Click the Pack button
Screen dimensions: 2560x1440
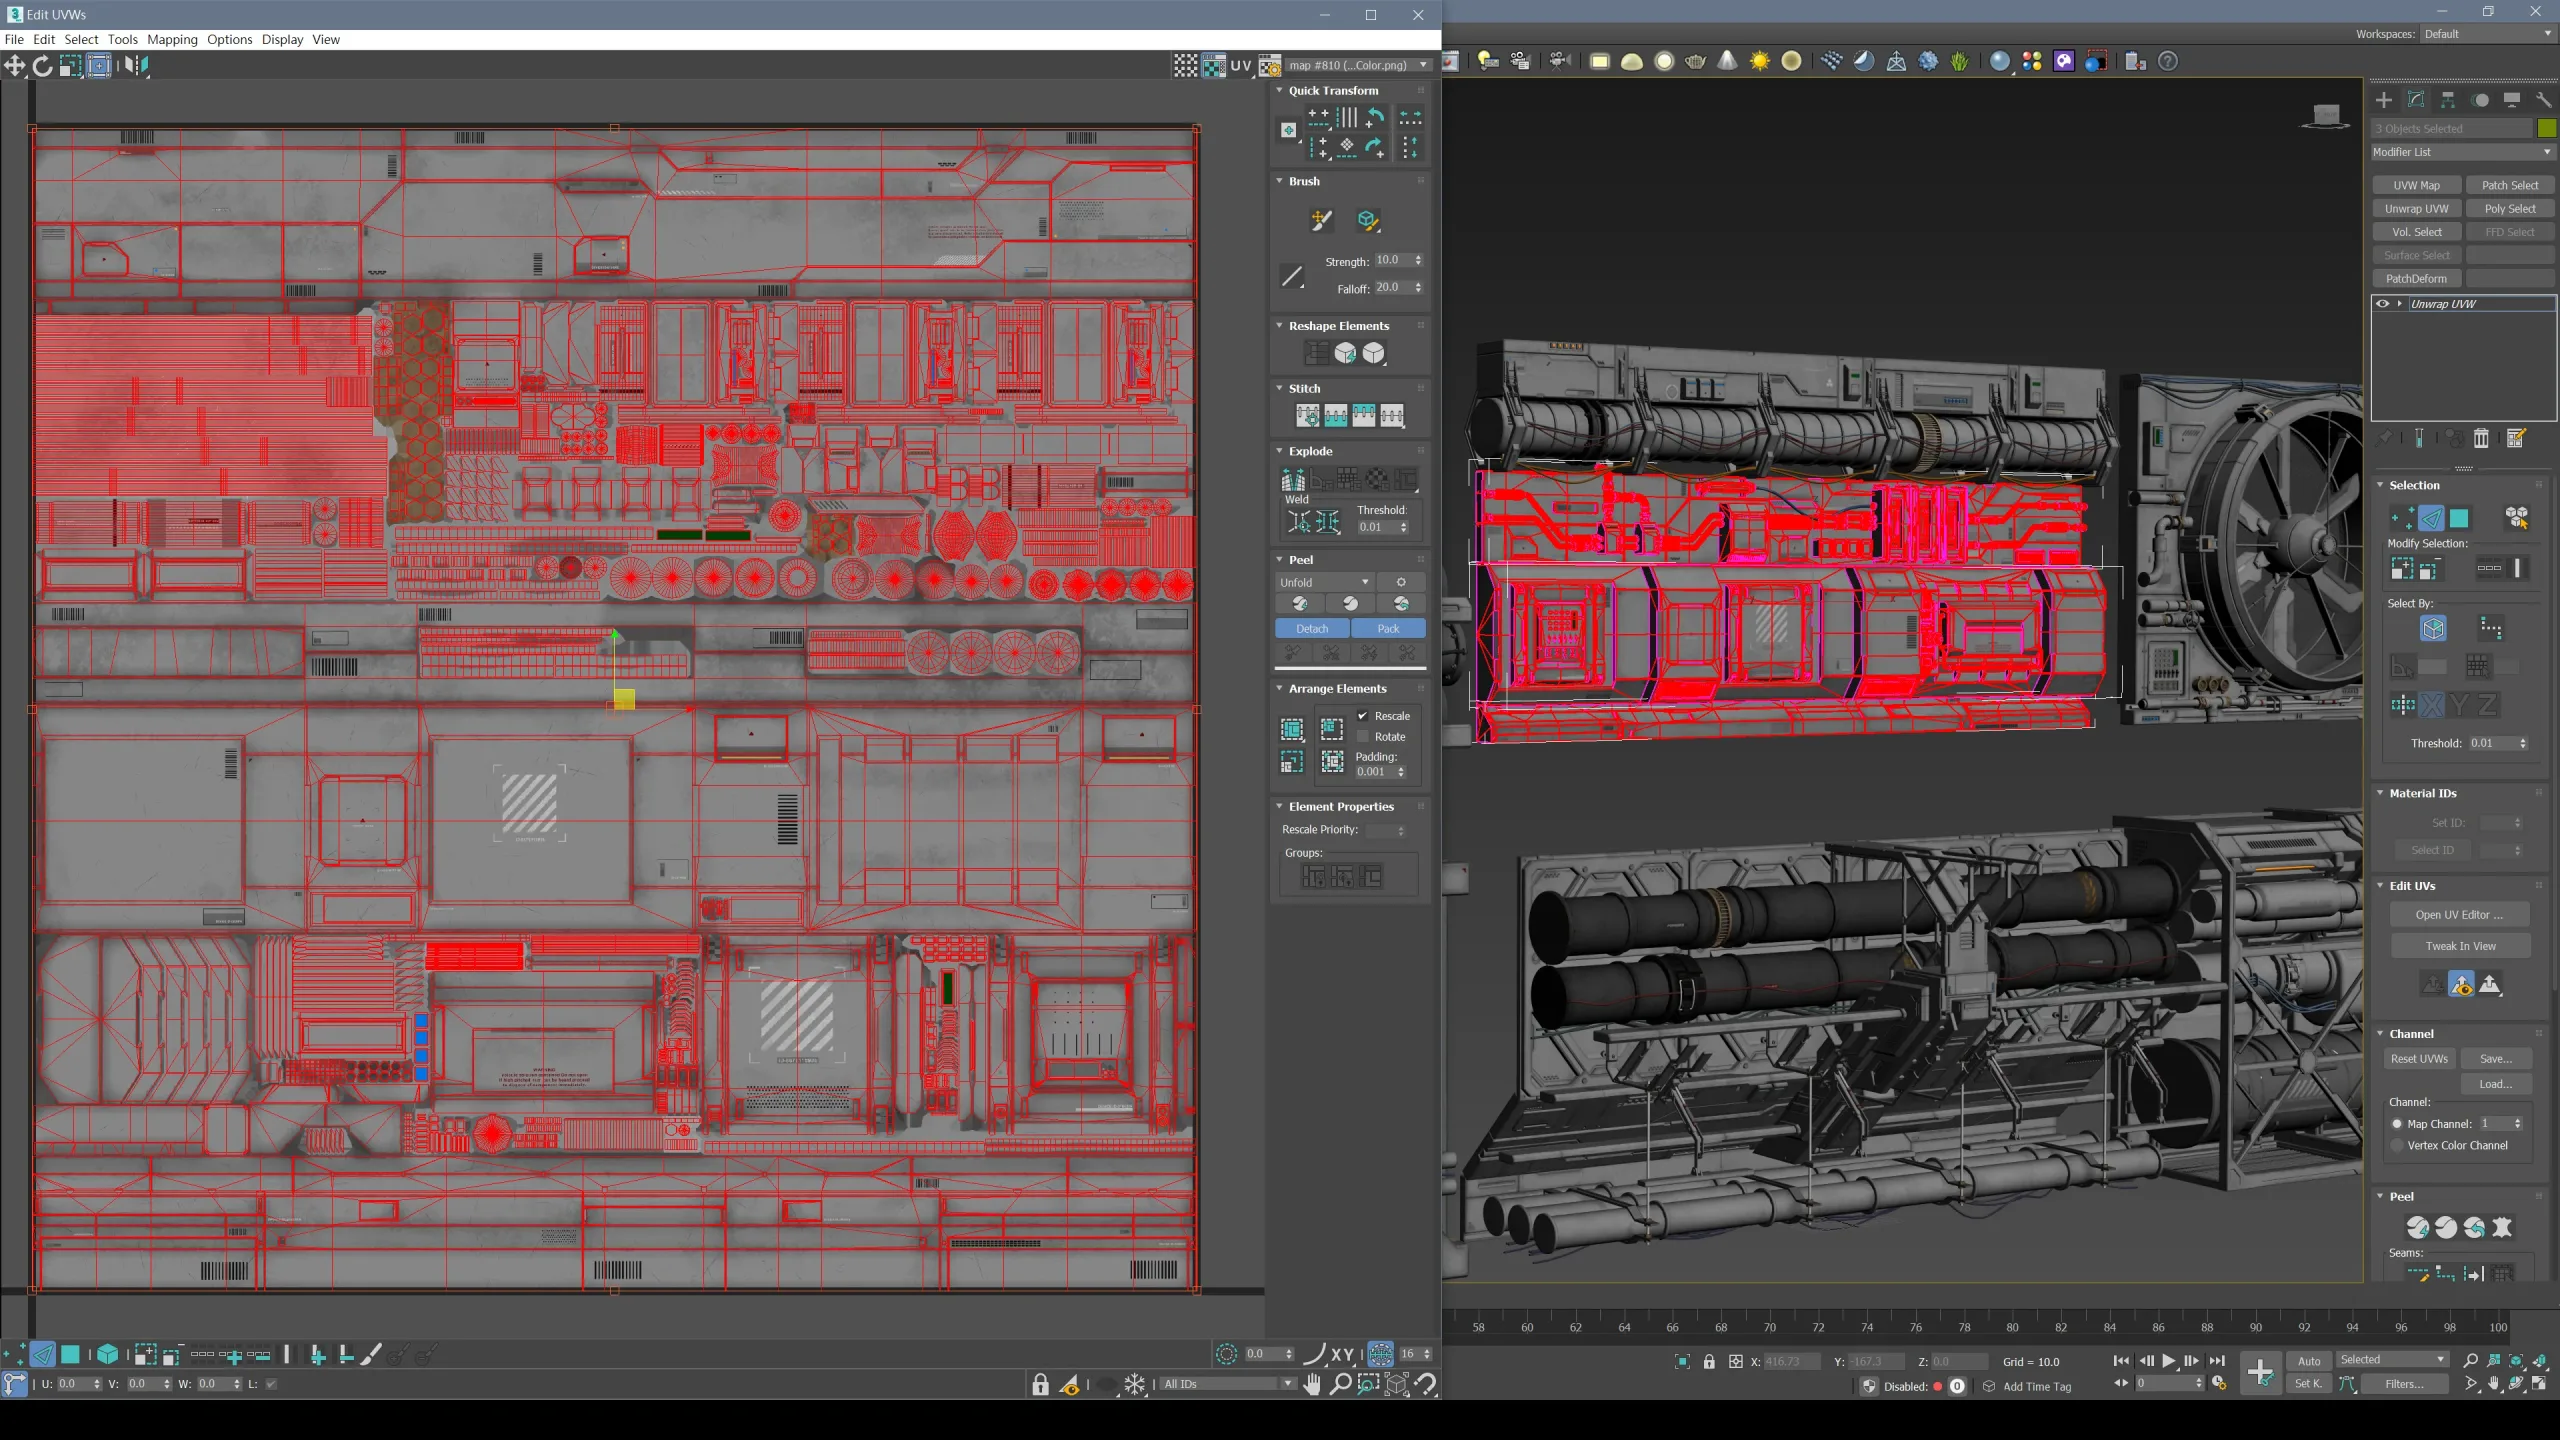[x=1388, y=628]
